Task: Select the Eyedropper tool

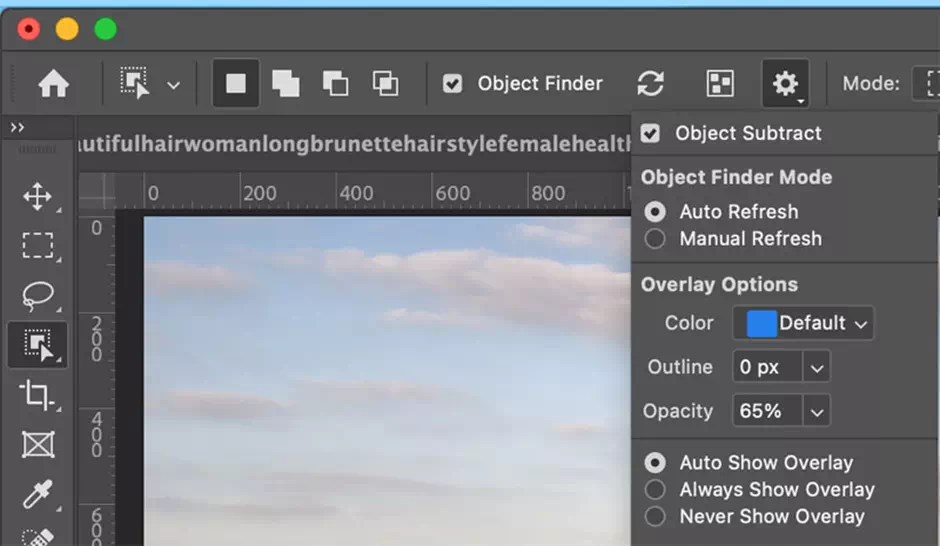Action: click(x=38, y=494)
